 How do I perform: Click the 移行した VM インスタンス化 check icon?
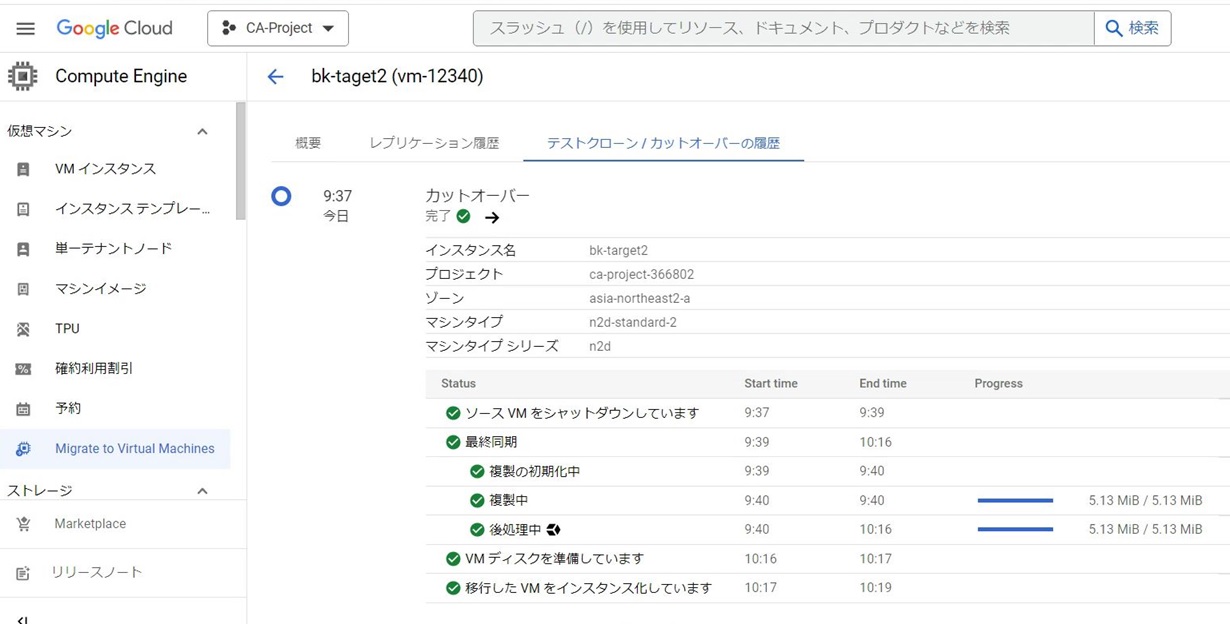pyautogui.click(x=453, y=588)
